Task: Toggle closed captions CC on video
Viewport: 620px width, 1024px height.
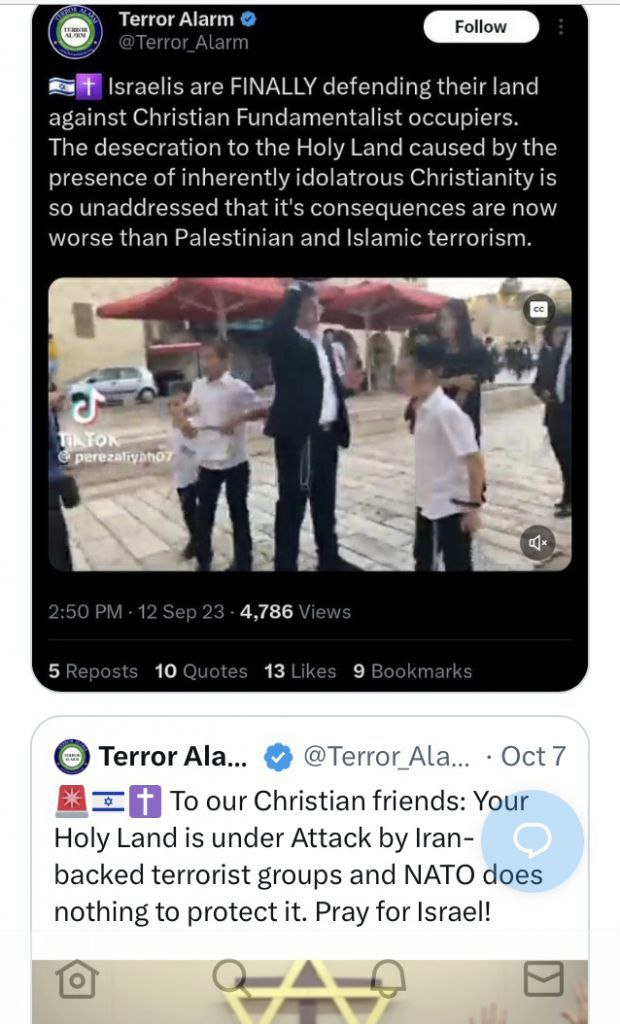Action: [x=538, y=310]
